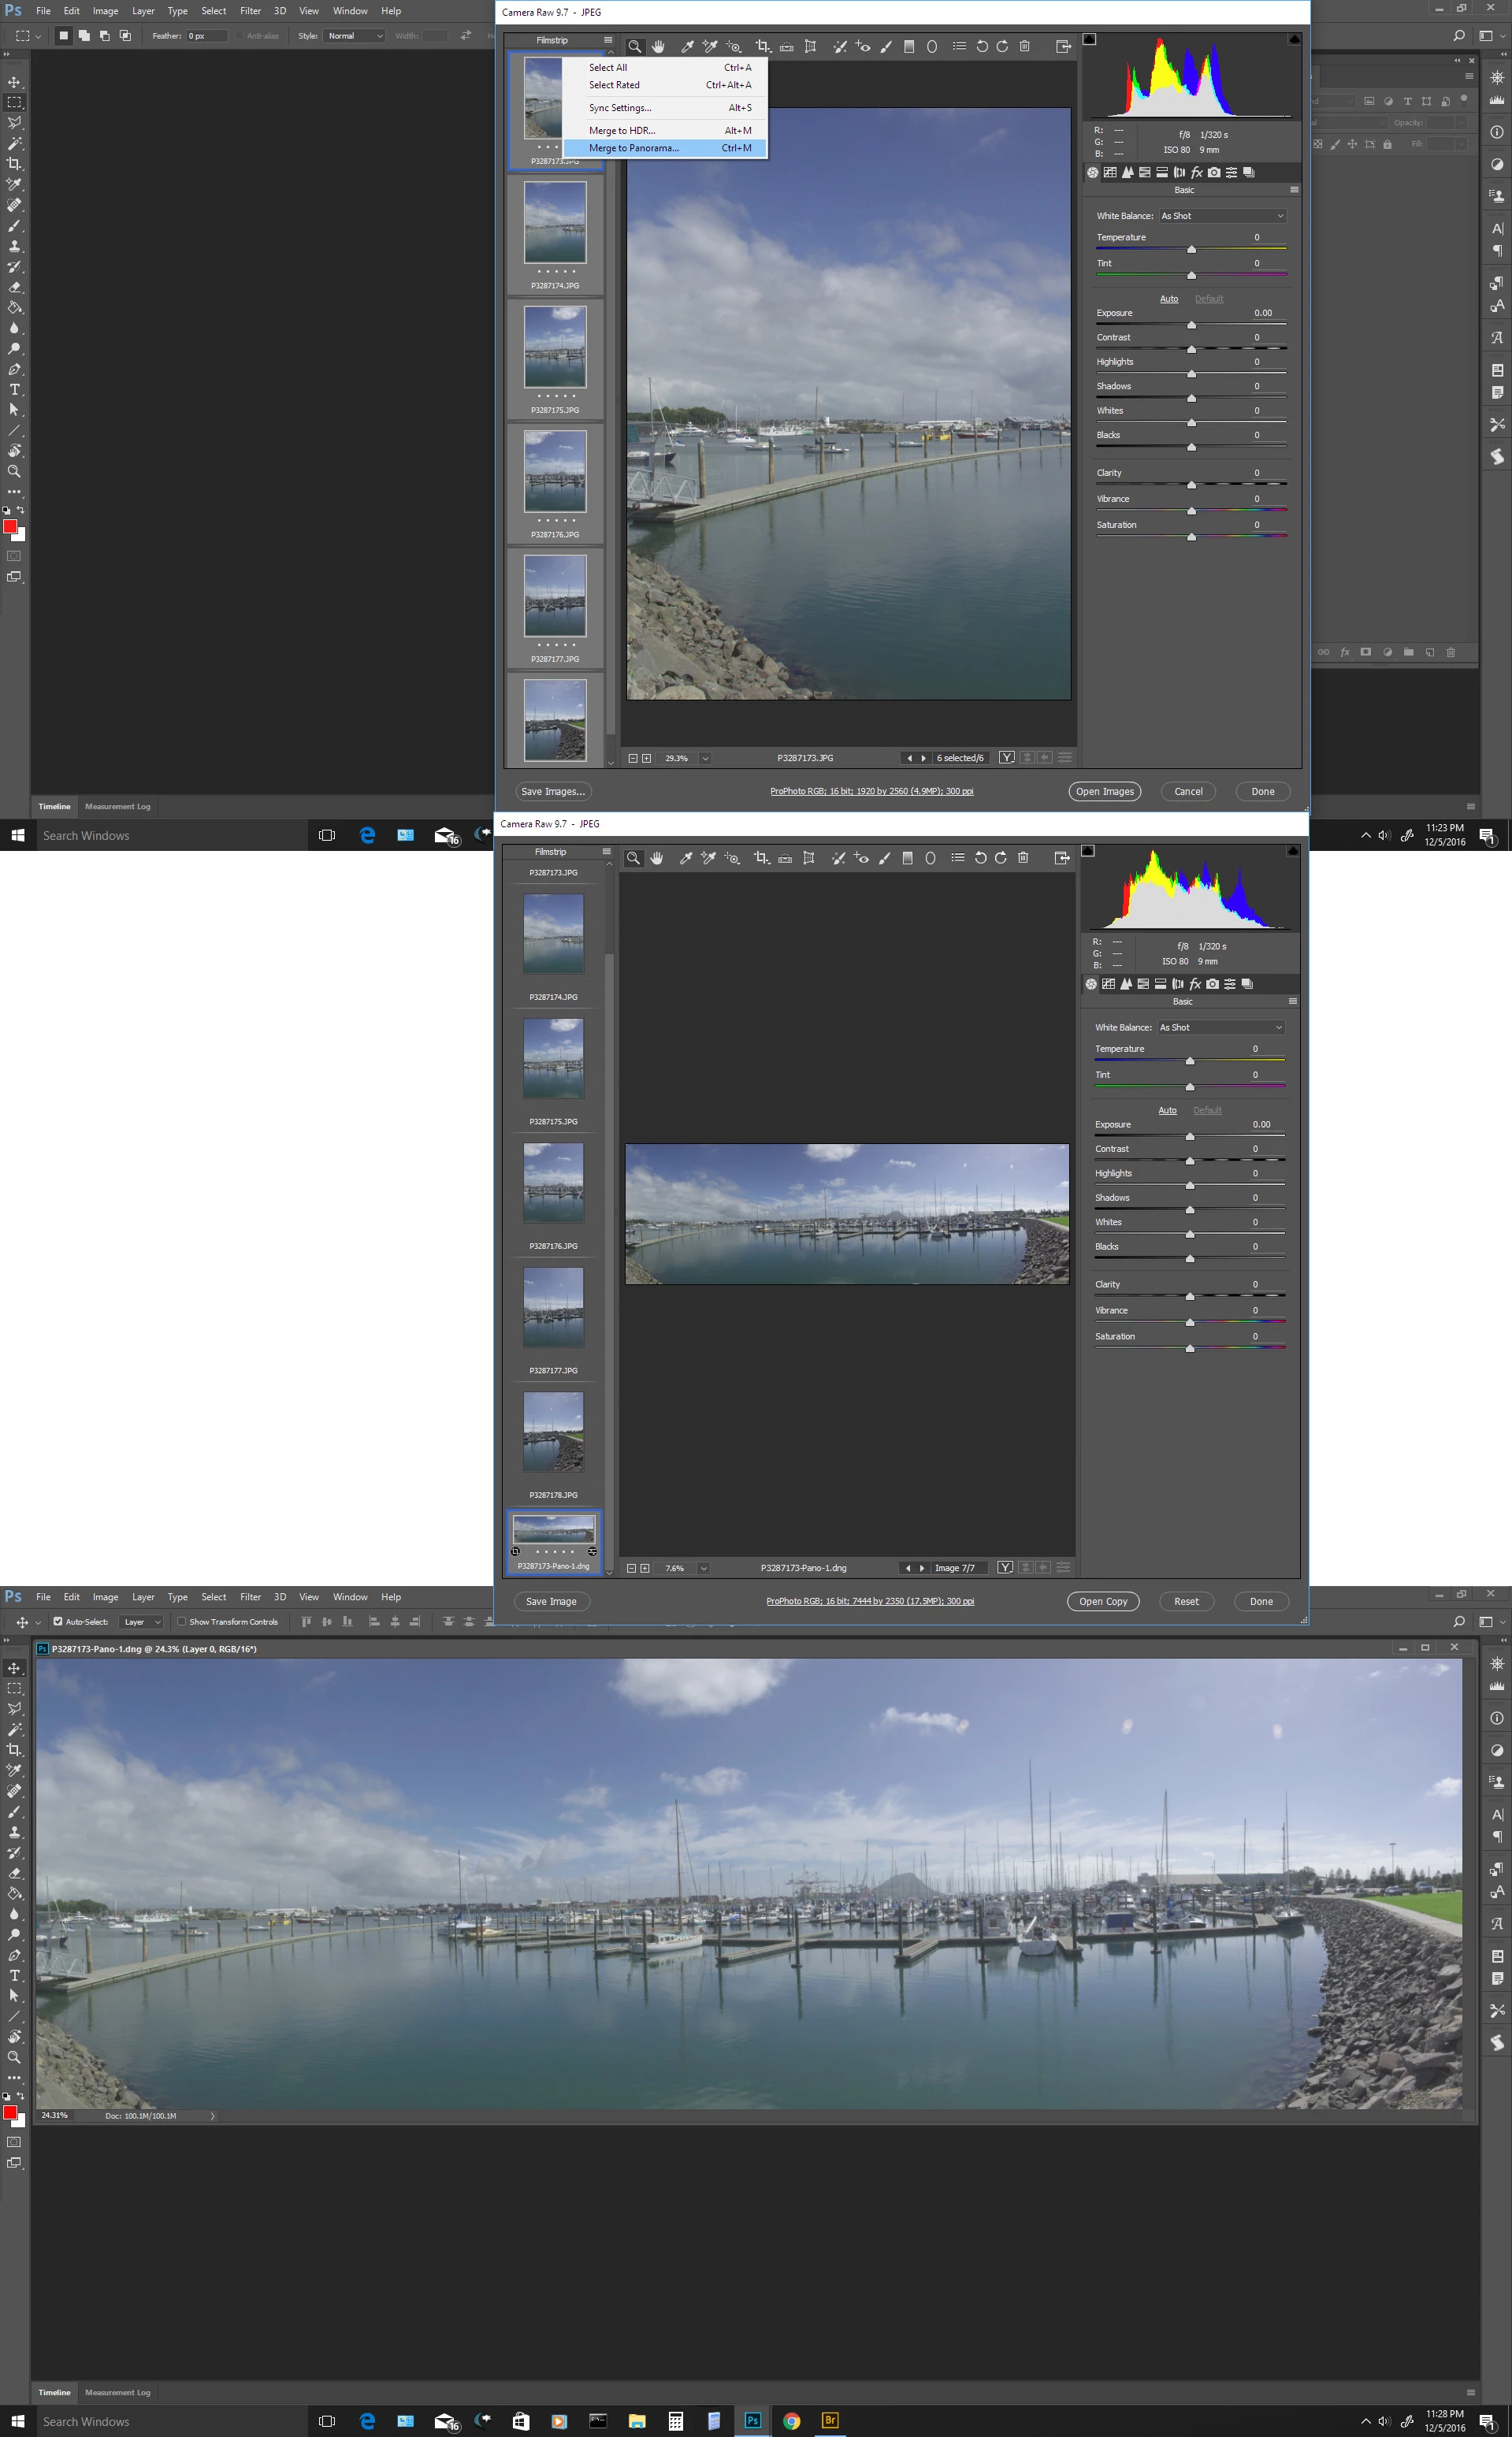Viewport: 1512px width, 2437px height.
Task: Click the Reset button
Action: [1186, 1601]
